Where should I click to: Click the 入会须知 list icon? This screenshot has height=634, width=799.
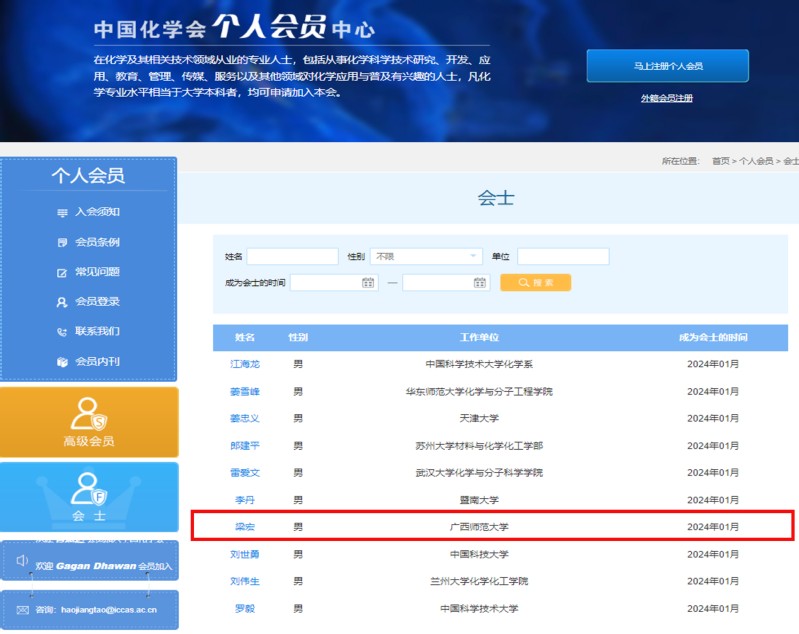[x=62, y=213]
